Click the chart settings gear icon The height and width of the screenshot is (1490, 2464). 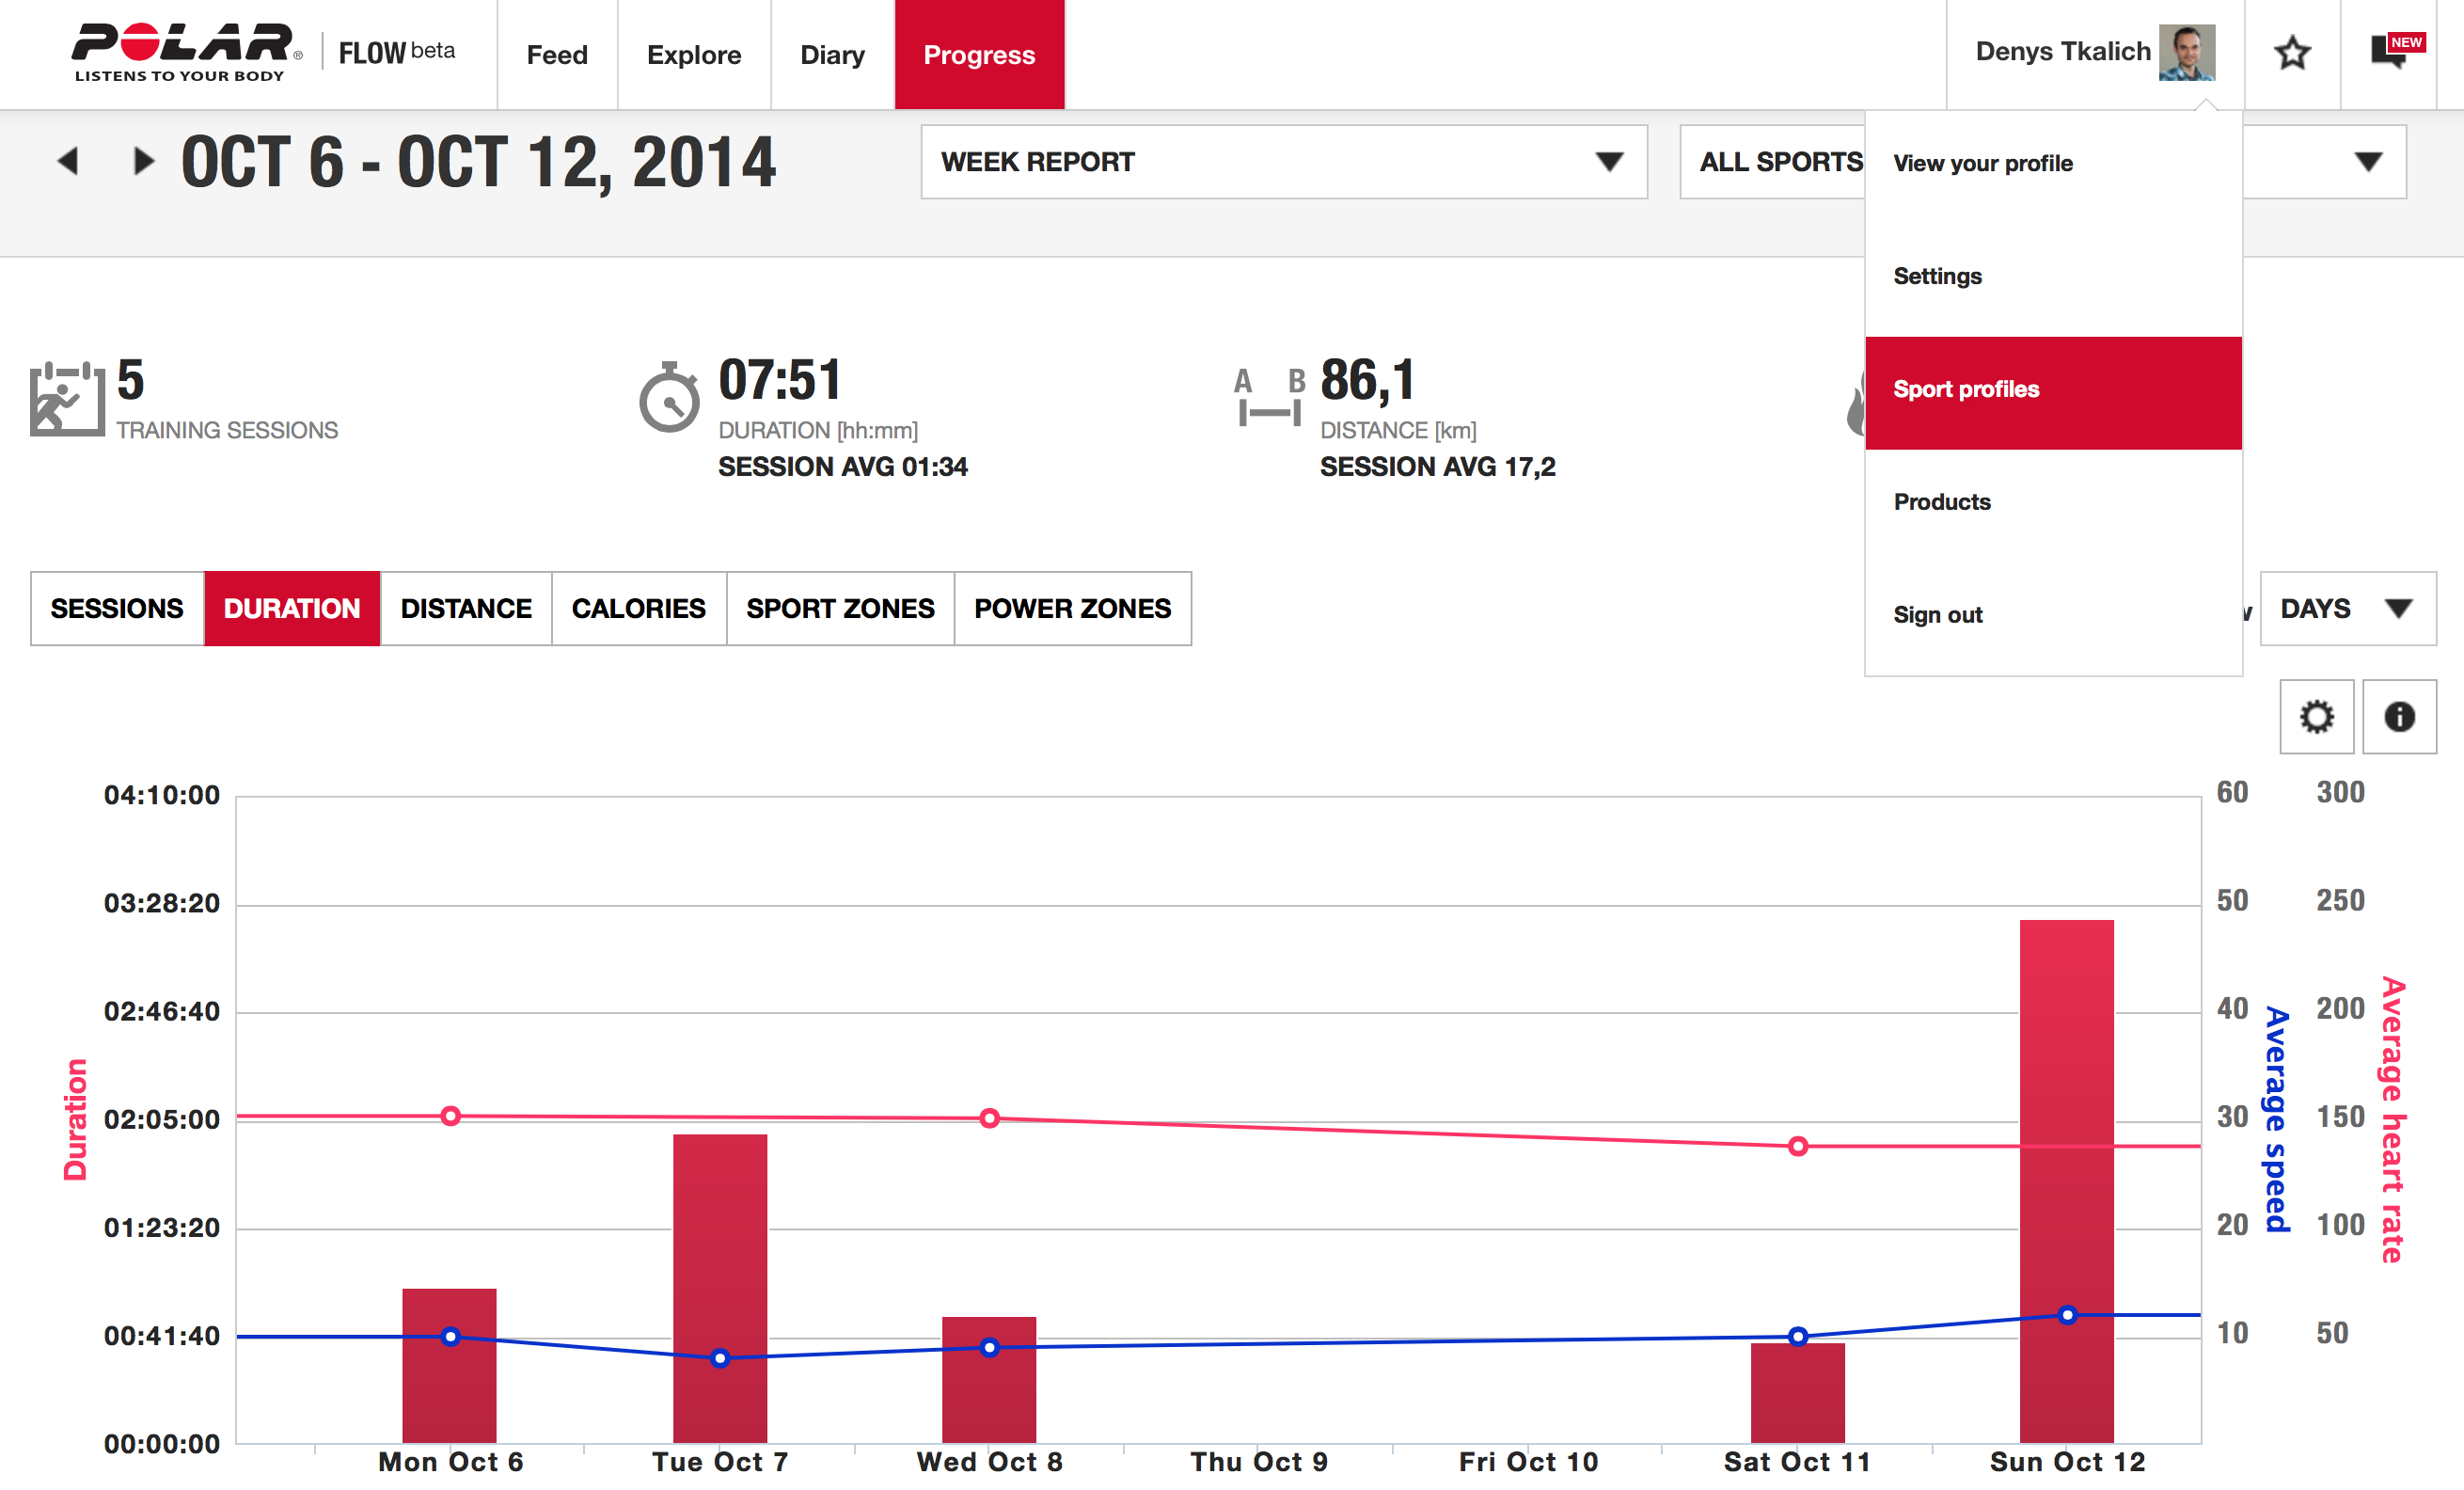tap(2316, 716)
